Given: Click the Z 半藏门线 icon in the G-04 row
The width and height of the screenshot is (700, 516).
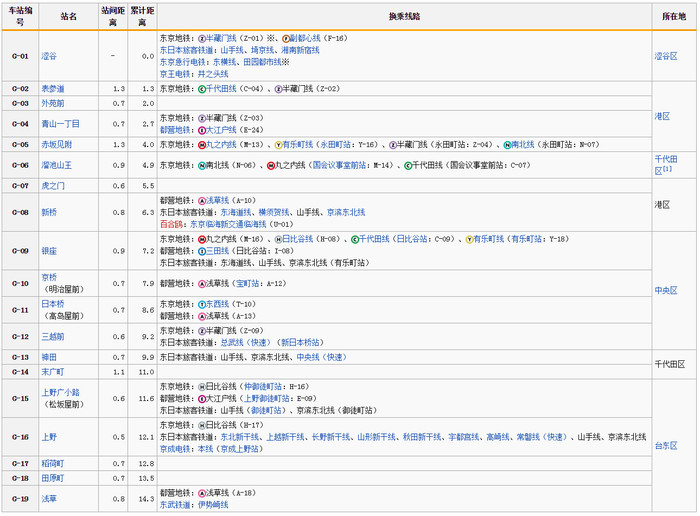Looking at the screenshot, I should (202, 118).
